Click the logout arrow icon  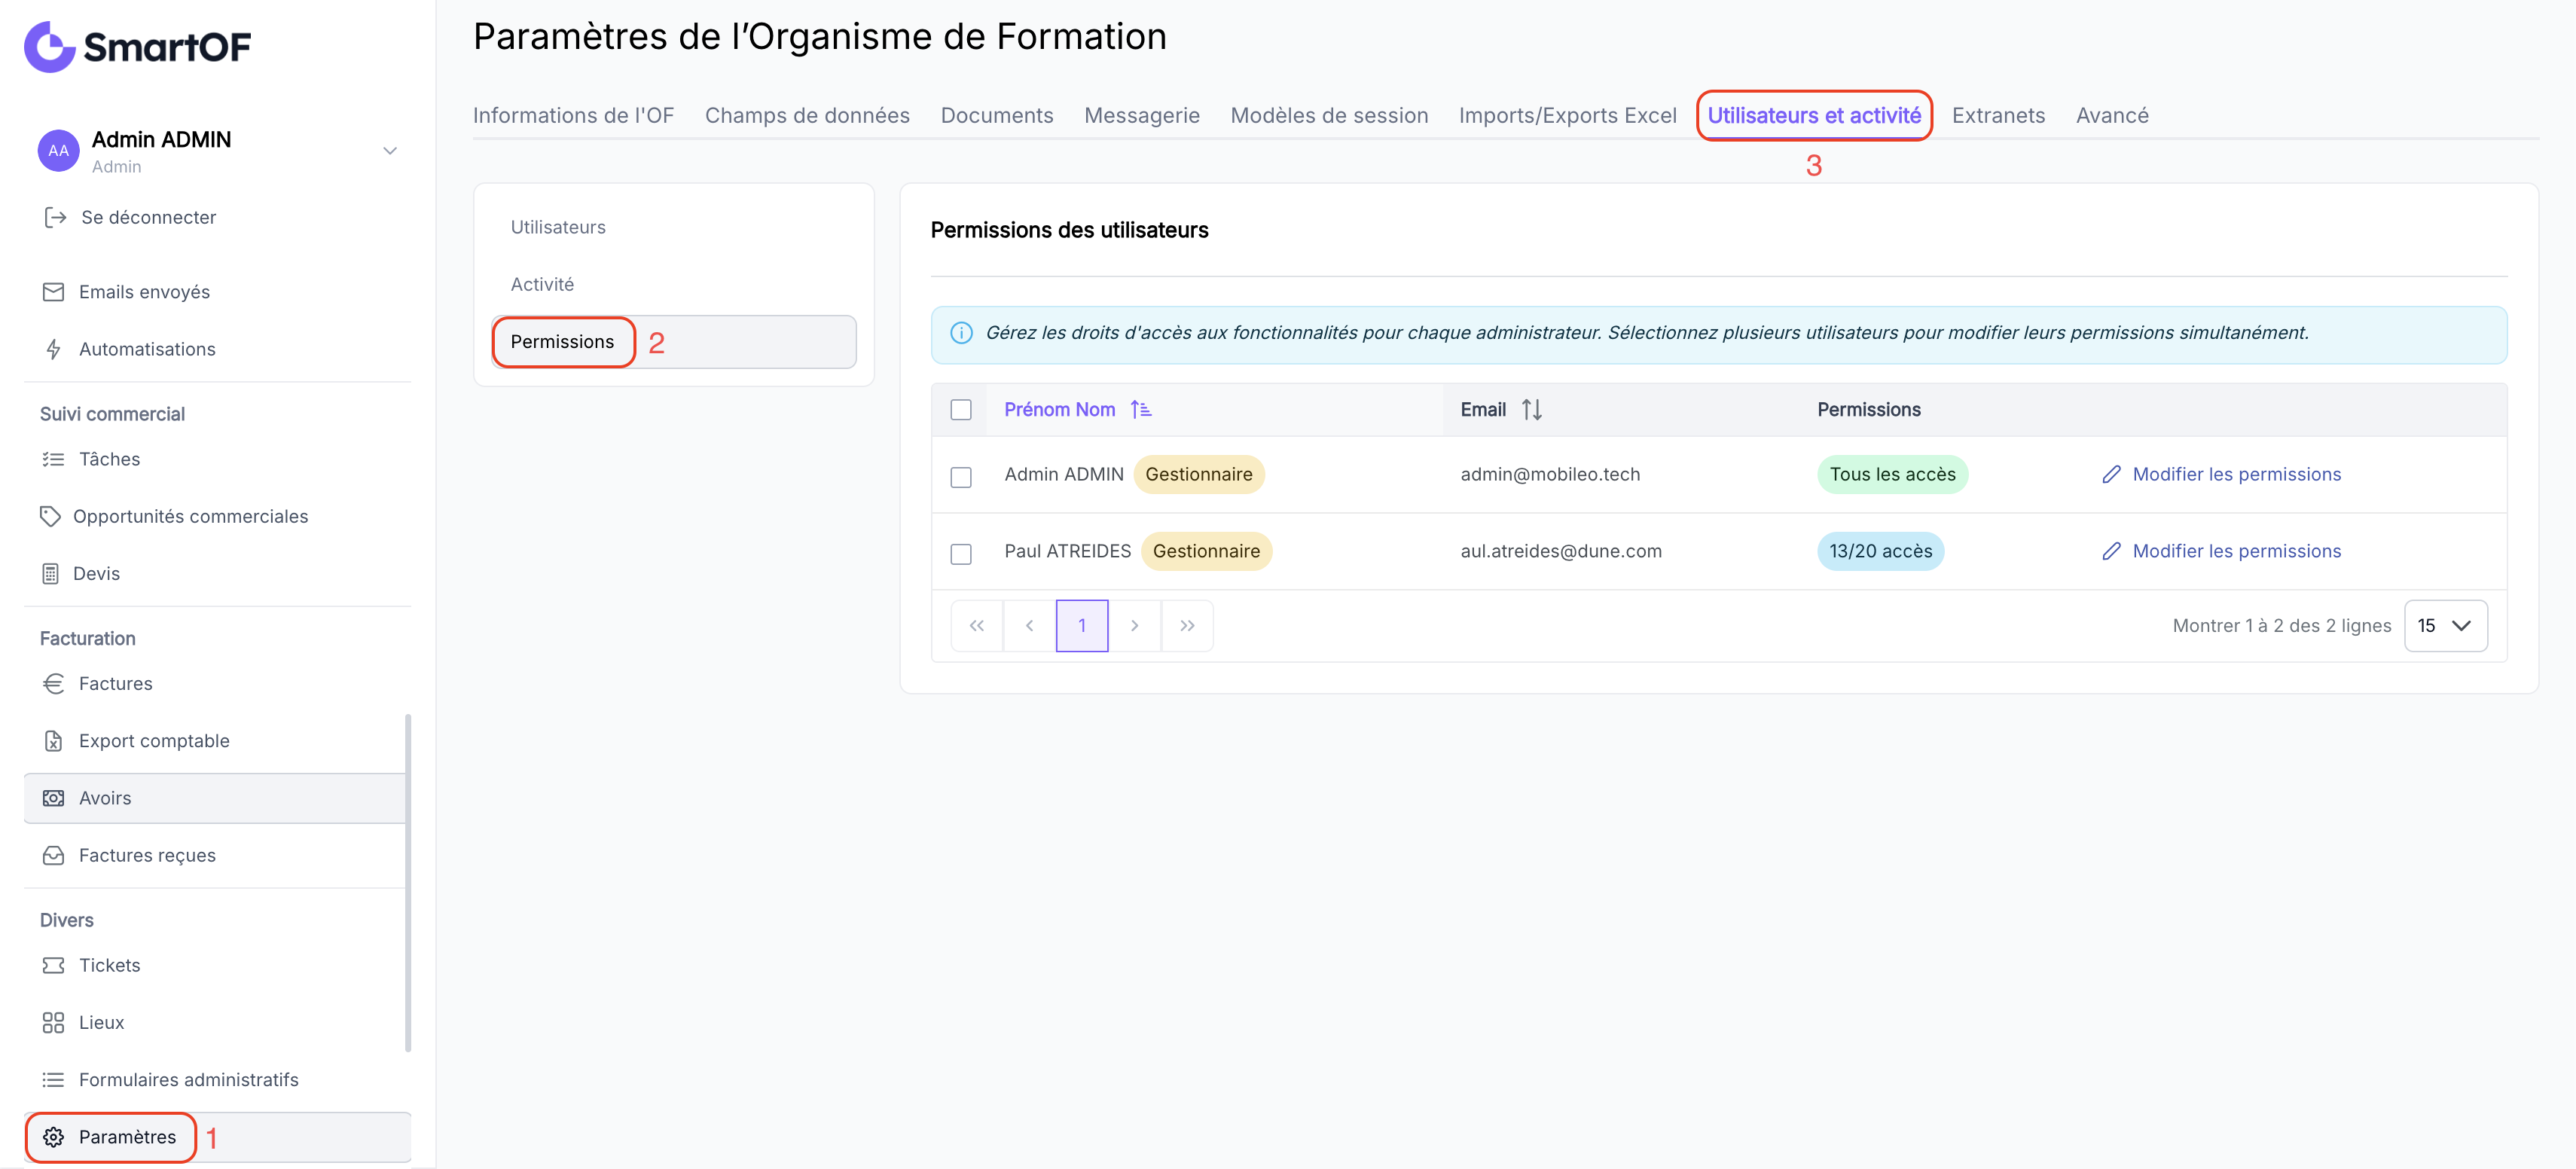tap(55, 217)
